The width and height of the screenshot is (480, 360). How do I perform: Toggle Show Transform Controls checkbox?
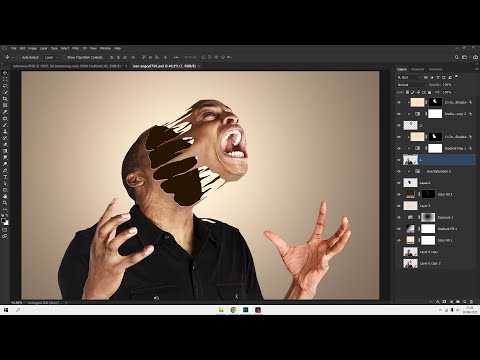(x=64, y=57)
